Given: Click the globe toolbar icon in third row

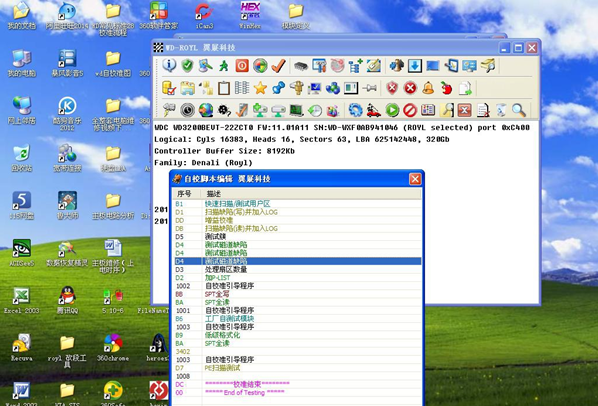Looking at the screenshot, I should point(206,111).
